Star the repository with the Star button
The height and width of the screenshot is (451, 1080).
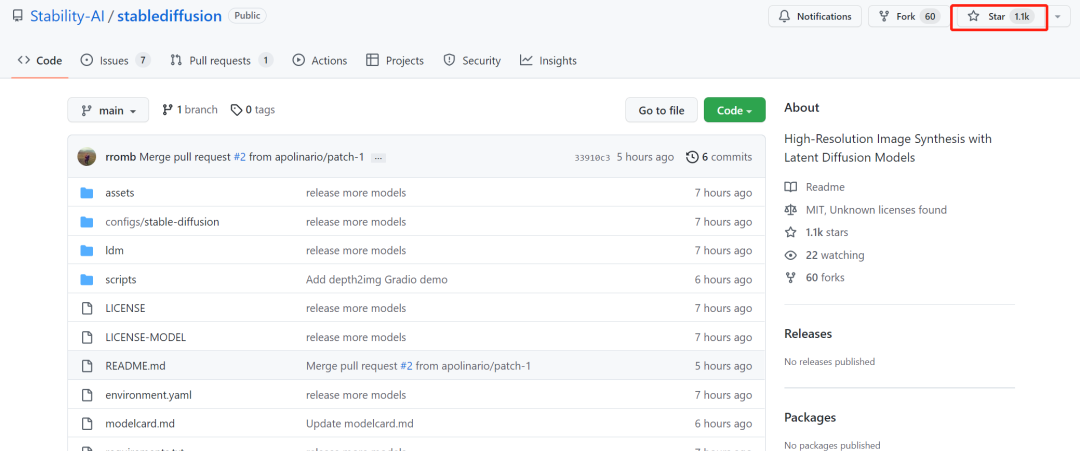998,17
